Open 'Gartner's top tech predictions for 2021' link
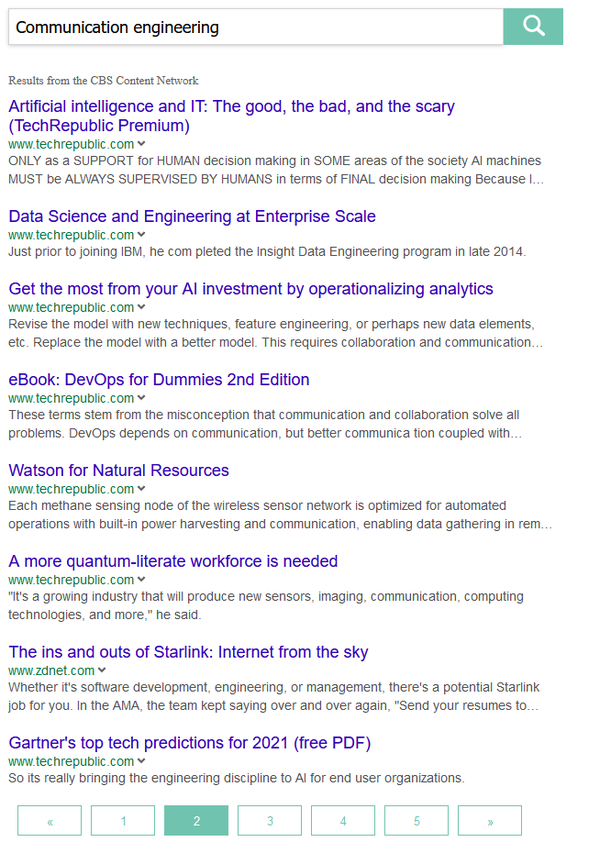600x842 pixels. [x=190, y=744]
